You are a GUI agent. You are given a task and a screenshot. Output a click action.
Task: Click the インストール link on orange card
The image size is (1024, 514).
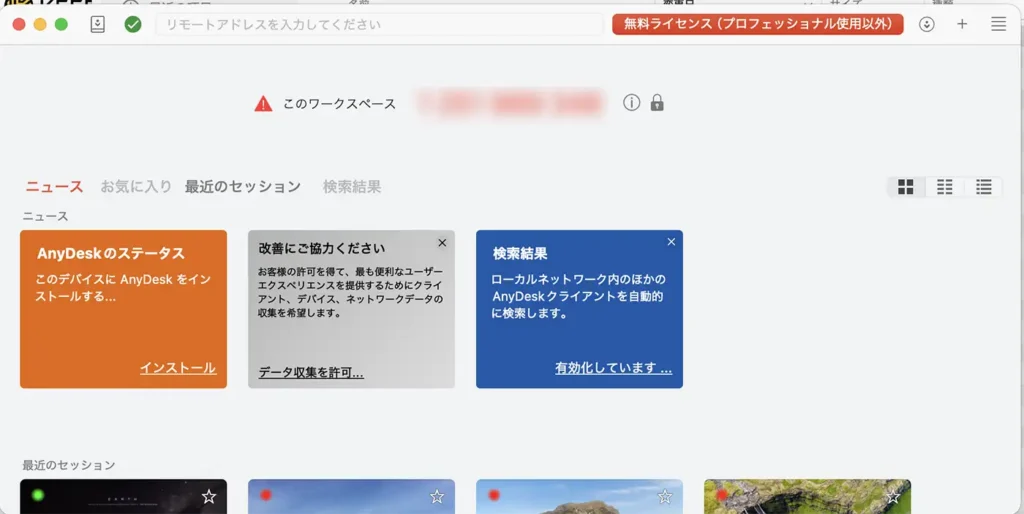(177, 368)
